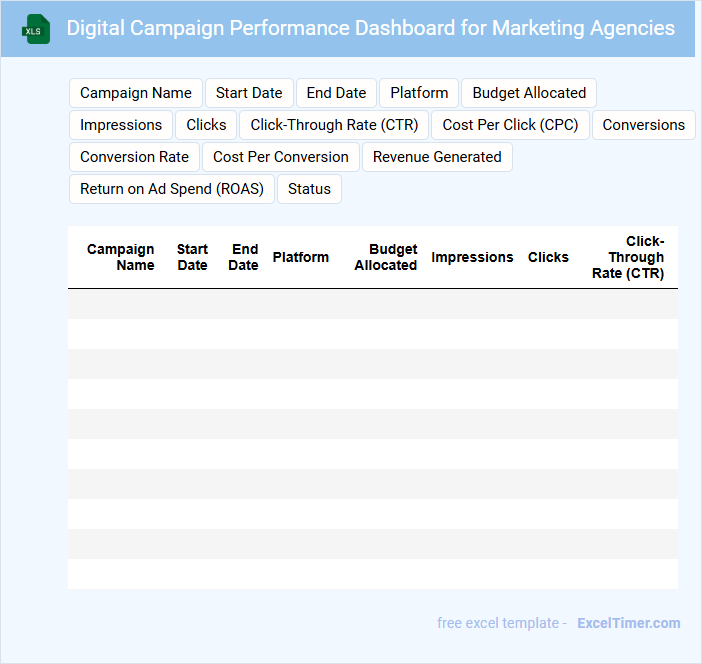Viewport: 702px width, 664px height.
Task: Click Return on Ad Spend (ROAS) tag
Action: pyautogui.click(x=171, y=189)
